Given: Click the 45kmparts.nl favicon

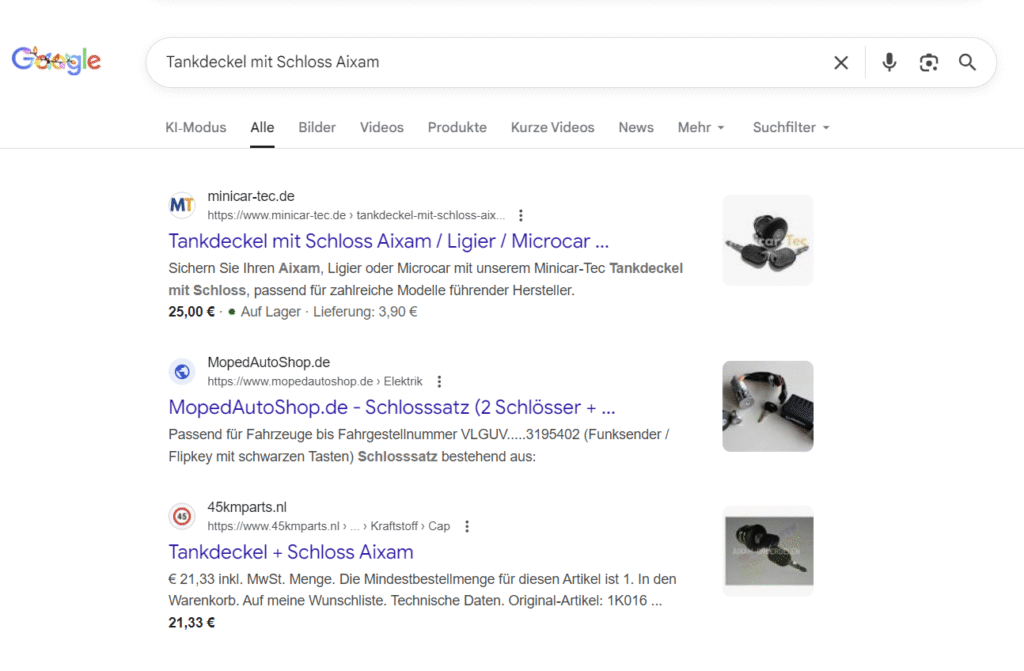Looking at the screenshot, I should [181, 515].
